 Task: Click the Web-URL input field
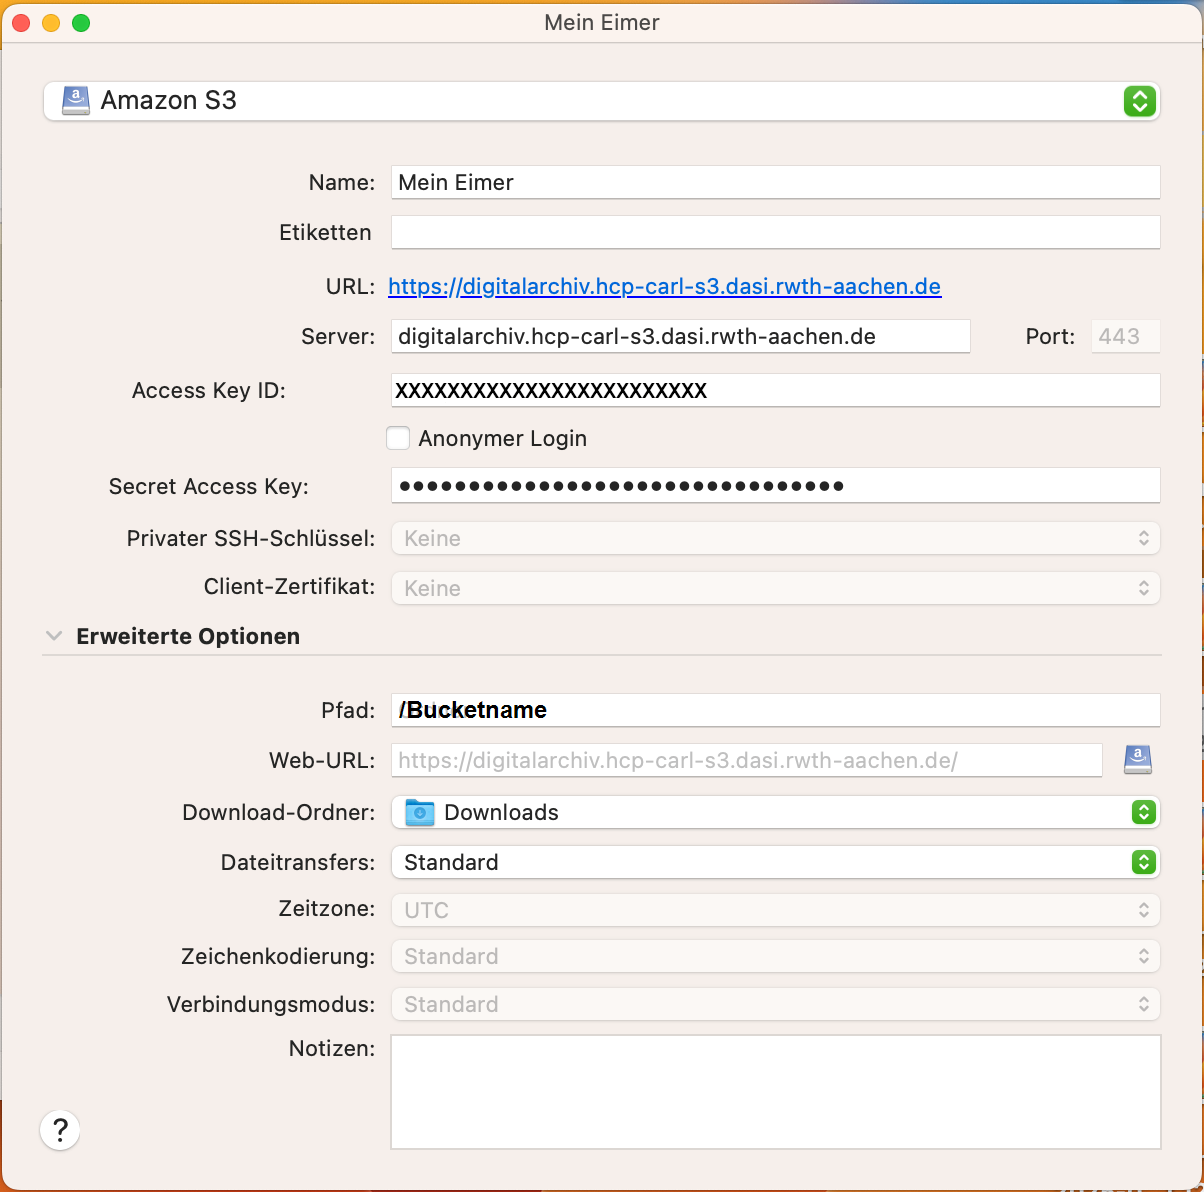click(x=746, y=760)
